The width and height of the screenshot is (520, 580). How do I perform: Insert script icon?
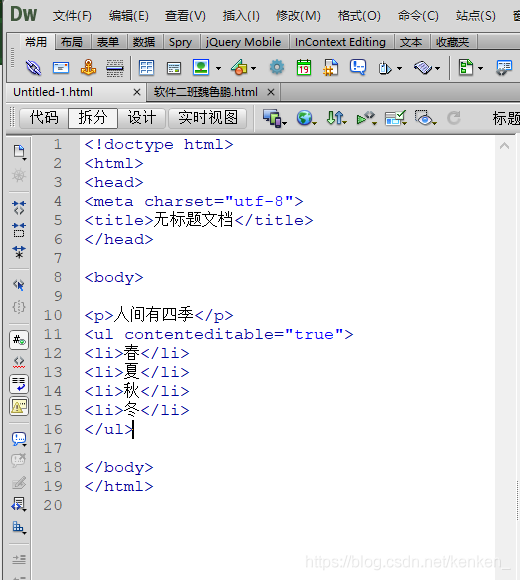pyautogui.click(x=423, y=68)
